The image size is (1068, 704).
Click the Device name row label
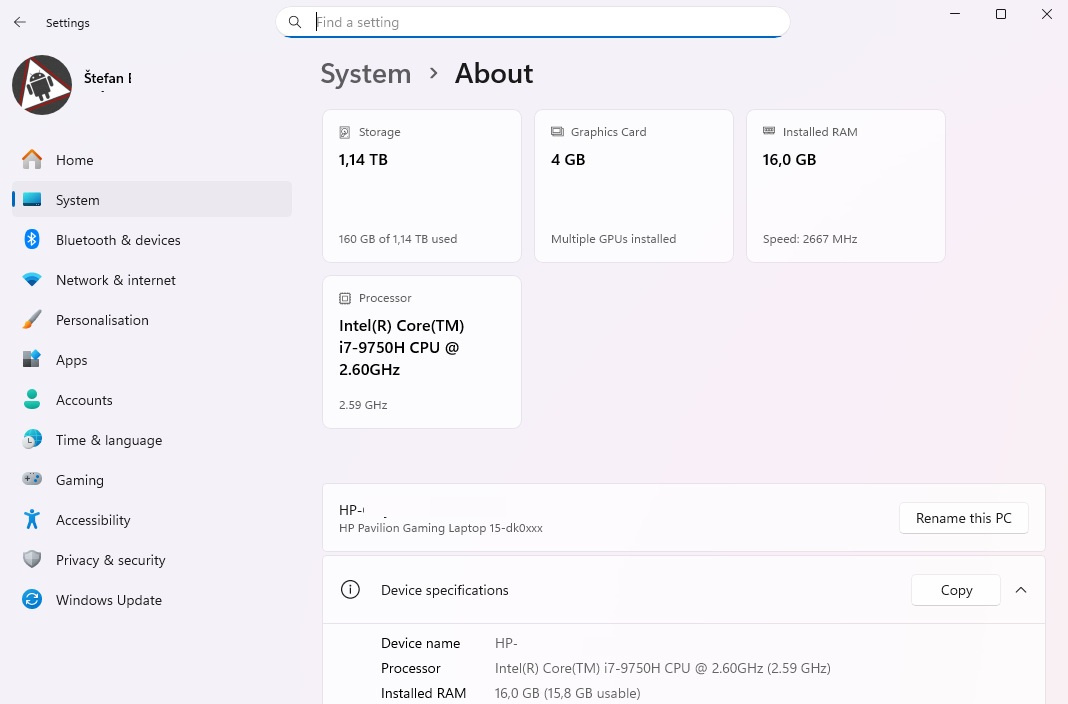click(420, 643)
